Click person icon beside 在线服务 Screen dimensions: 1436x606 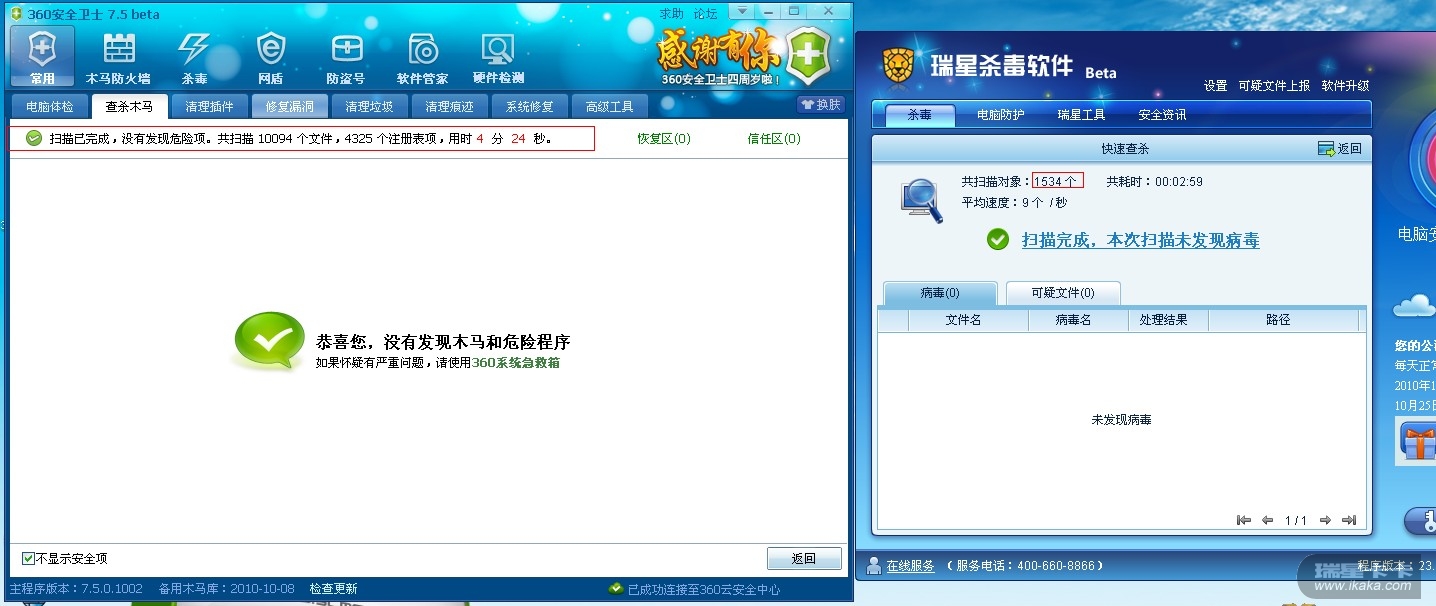(874, 566)
